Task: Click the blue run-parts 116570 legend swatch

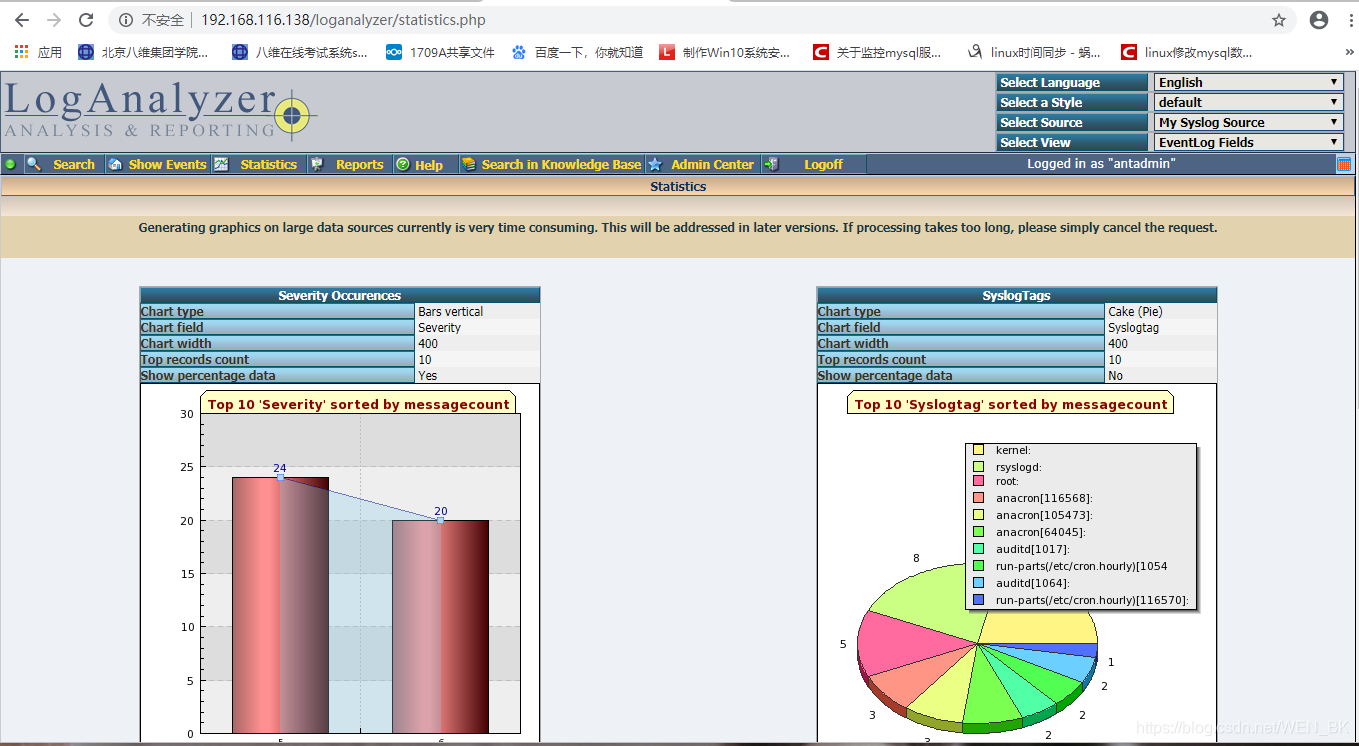Action: point(978,600)
